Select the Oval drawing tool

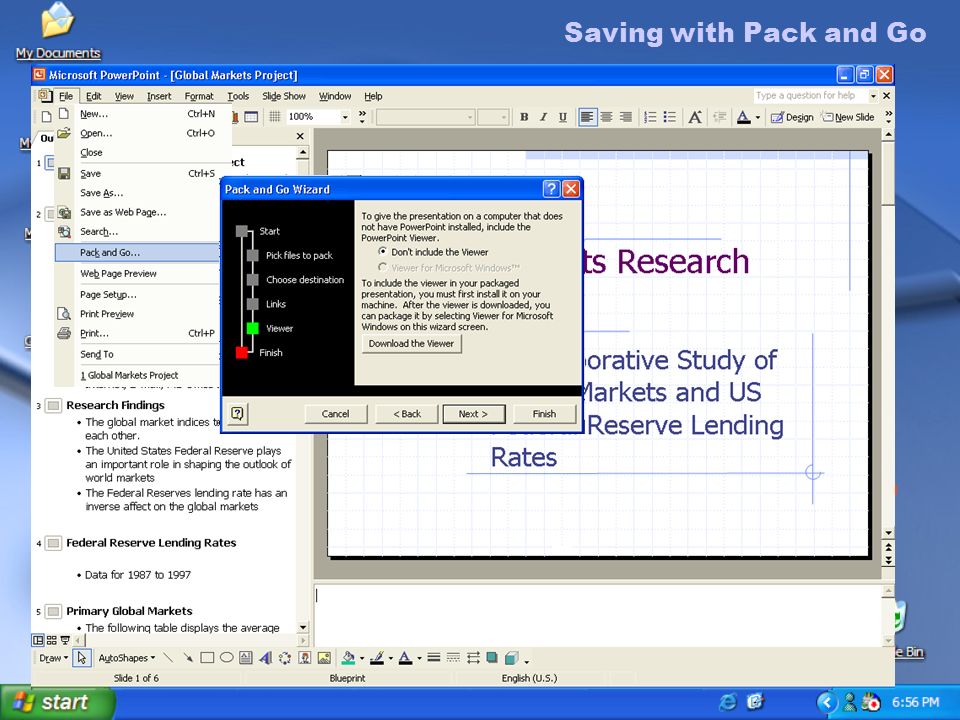pyautogui.click(x=227, y=658)
